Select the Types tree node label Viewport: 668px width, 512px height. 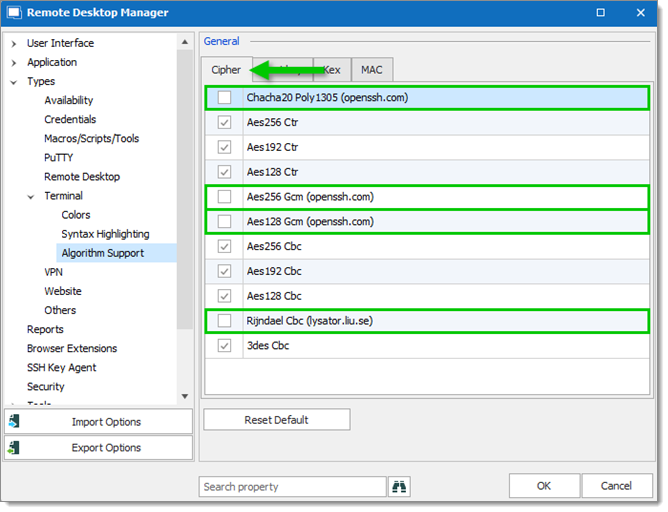[x=41, y=81]
